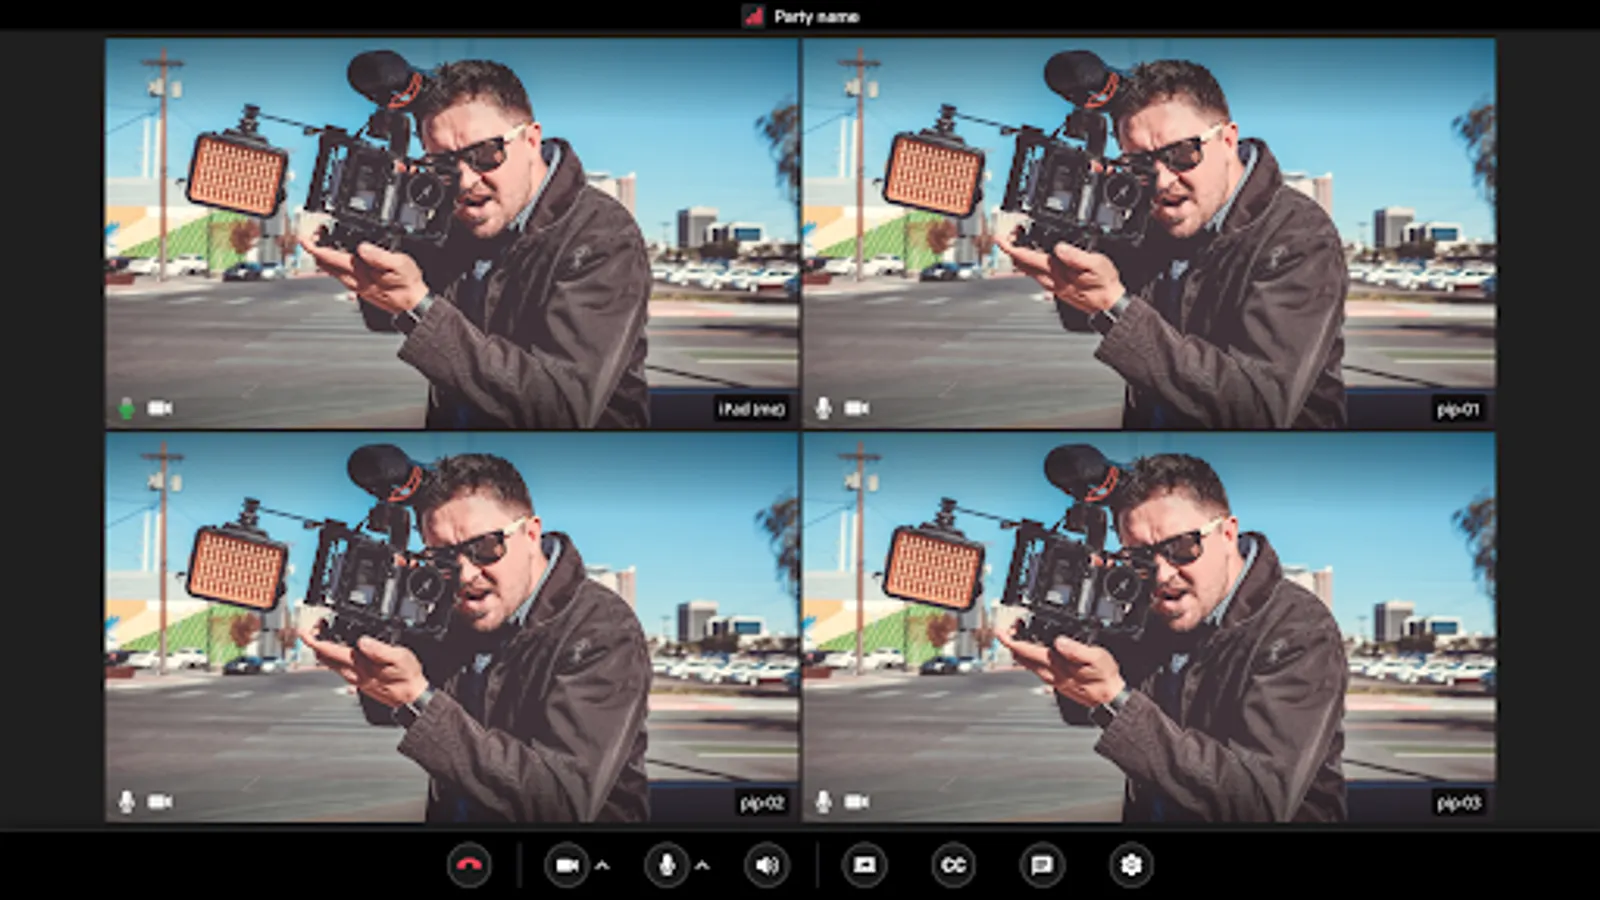Toggle the camera in the bottom toolbar
This screenshot has width=1600, height=900.
coord(567,865)
